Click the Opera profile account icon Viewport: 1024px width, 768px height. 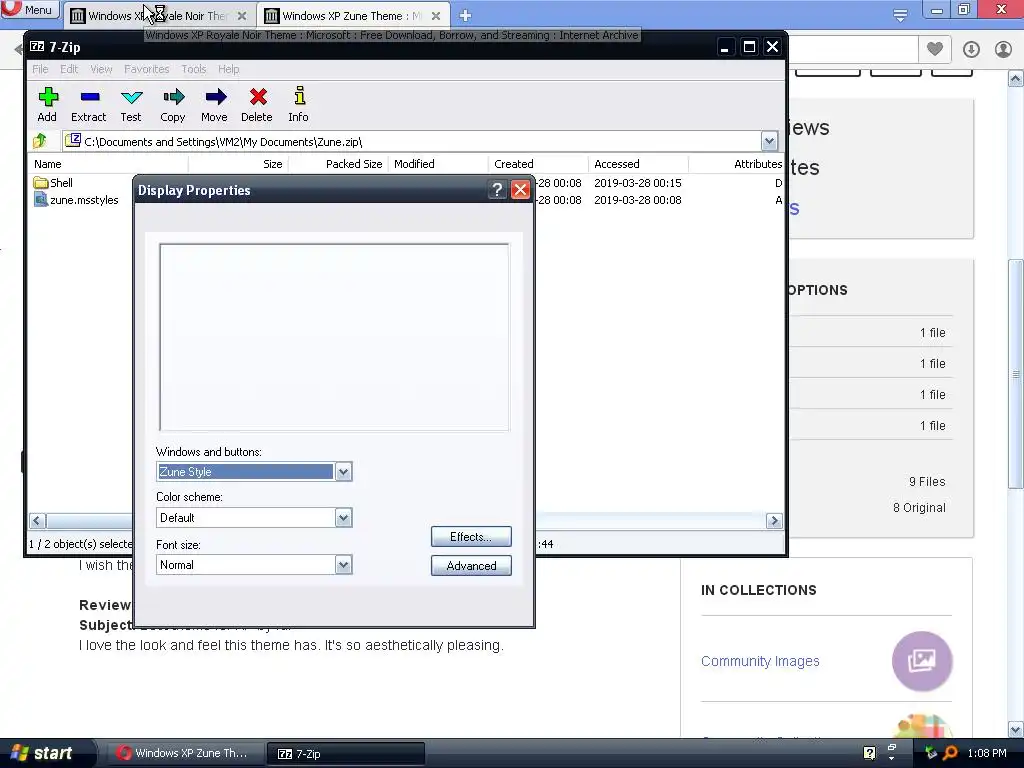[1003, 49]
